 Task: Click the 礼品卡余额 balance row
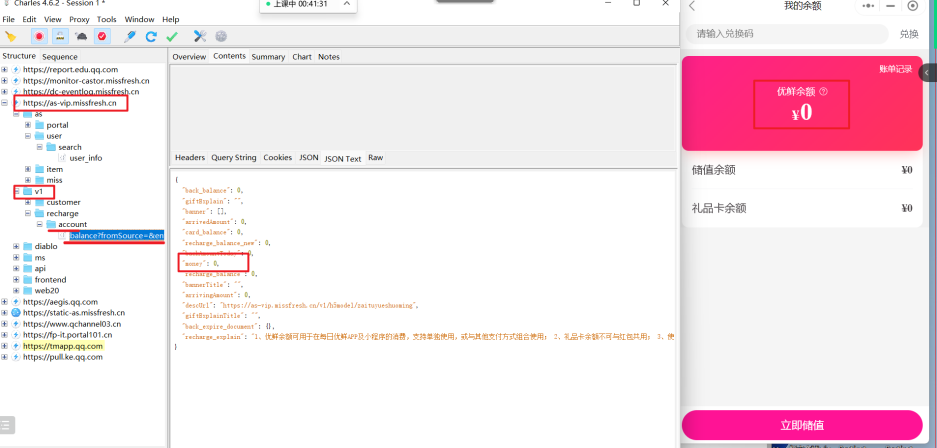(802, 208)
